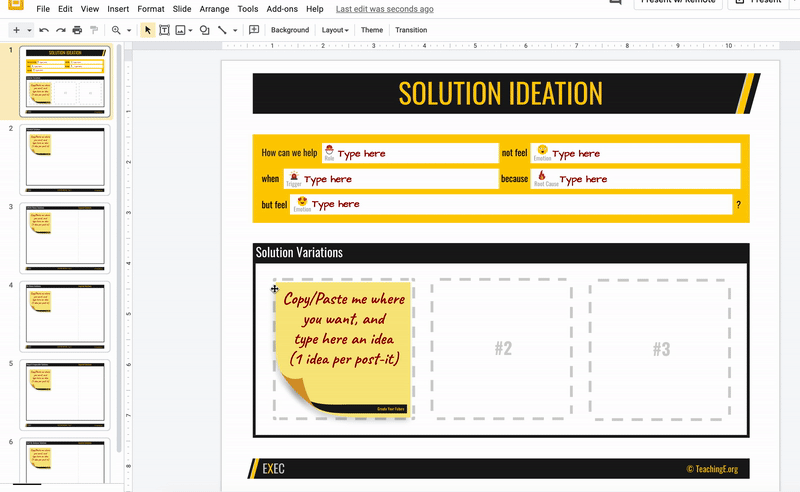Select the line tool icon
Viewport: 800px width, 492px height.
pos(222,30)
